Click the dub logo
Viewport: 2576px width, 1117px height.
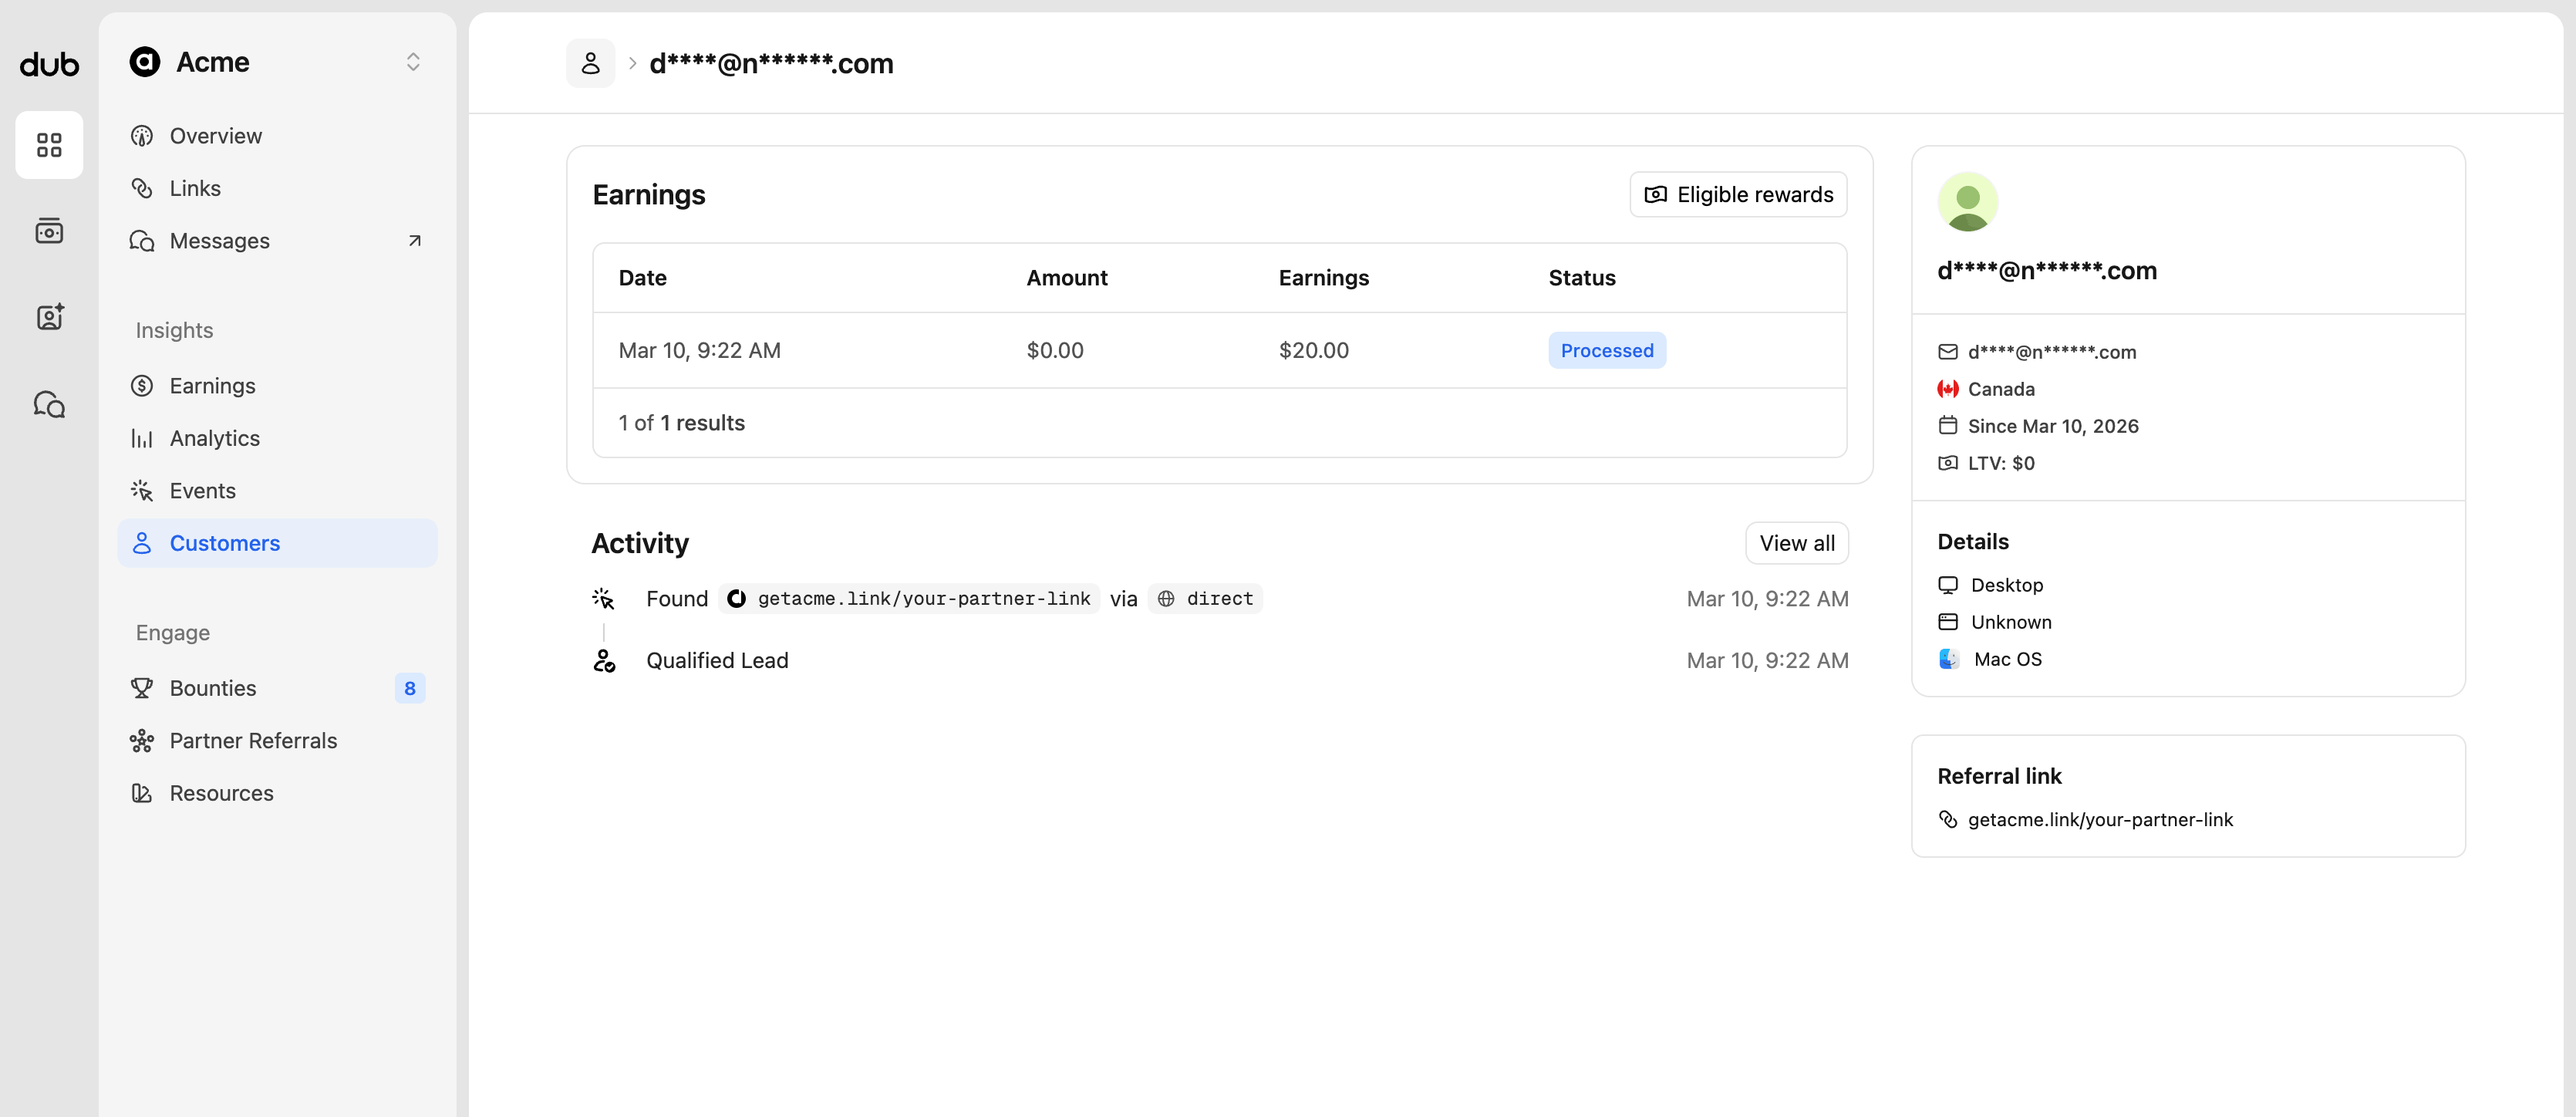click(49, 64)
